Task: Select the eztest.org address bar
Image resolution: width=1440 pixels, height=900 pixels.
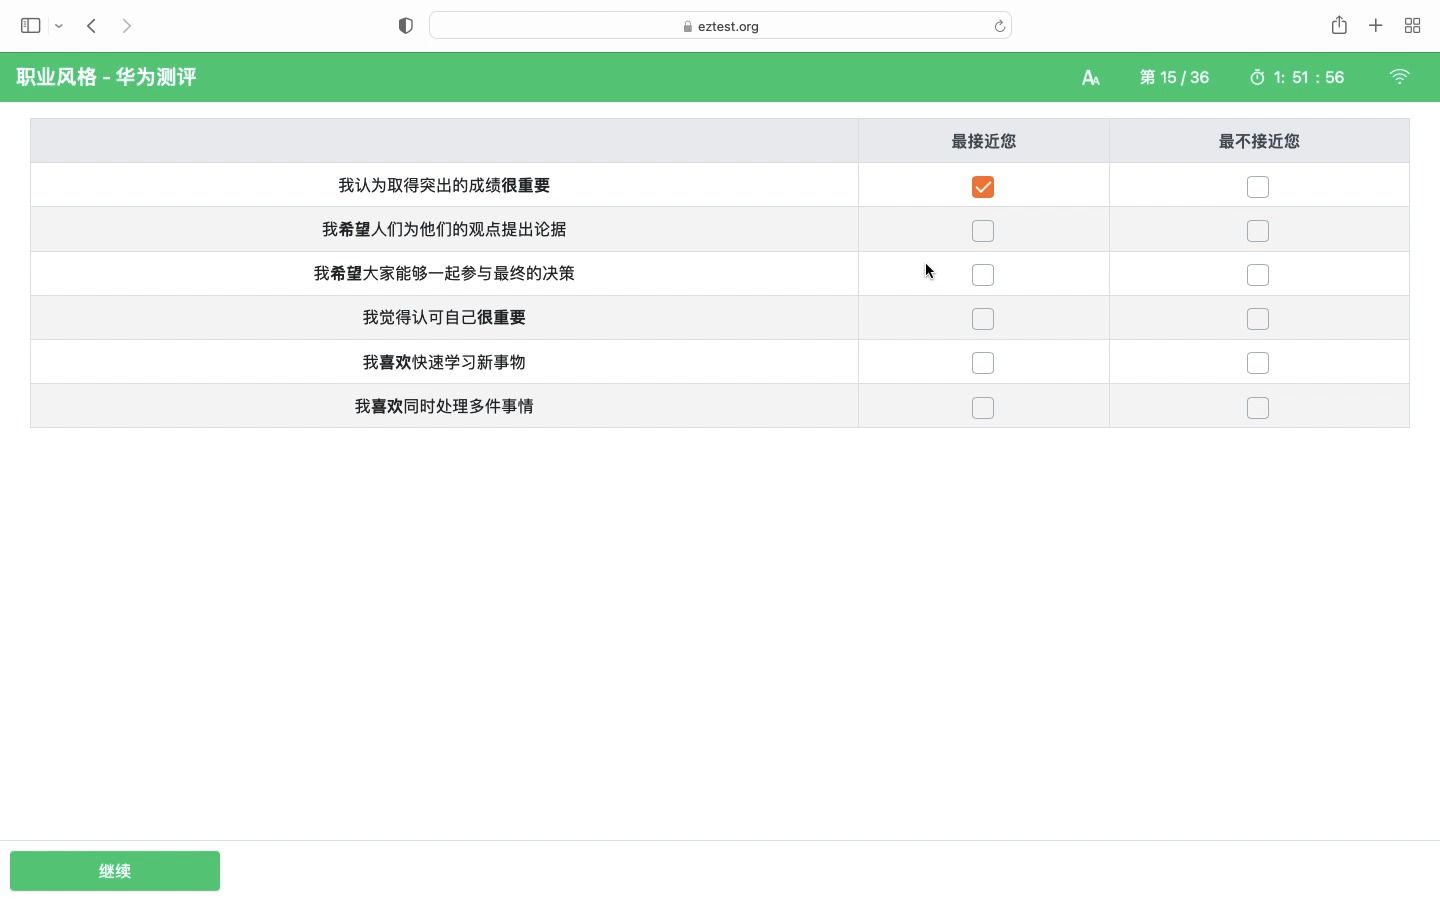Action: pos(720,26)
